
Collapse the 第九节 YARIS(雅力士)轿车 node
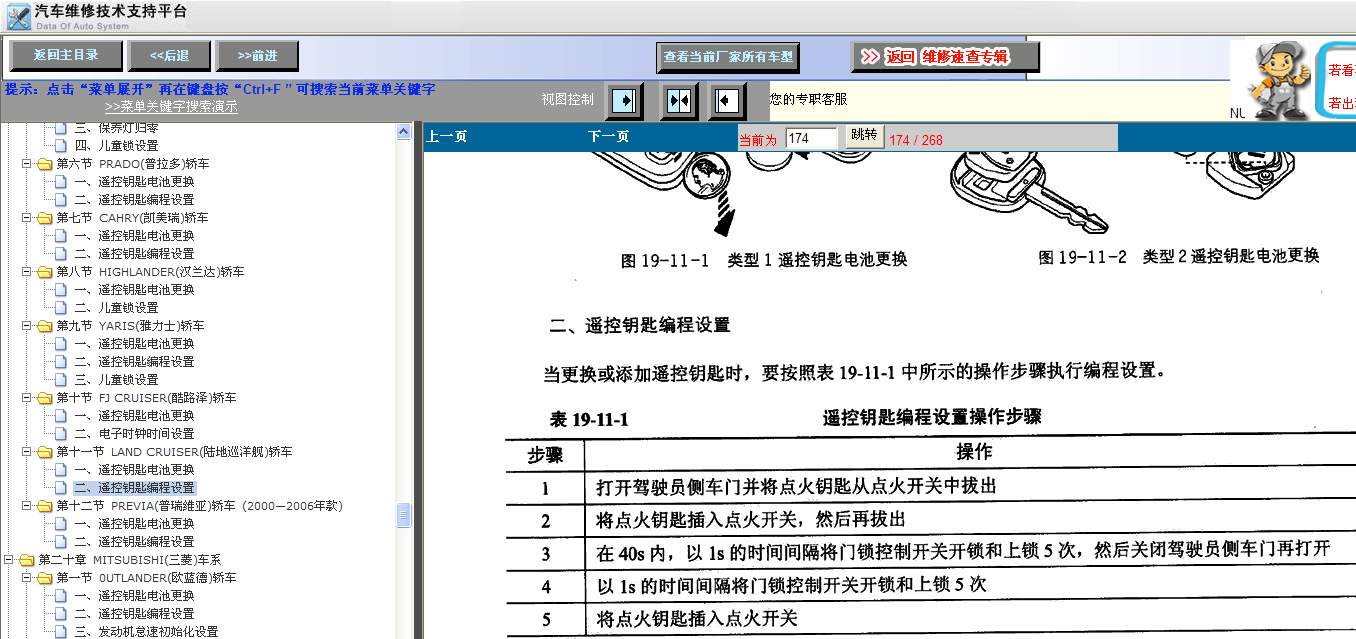[27, 326]
